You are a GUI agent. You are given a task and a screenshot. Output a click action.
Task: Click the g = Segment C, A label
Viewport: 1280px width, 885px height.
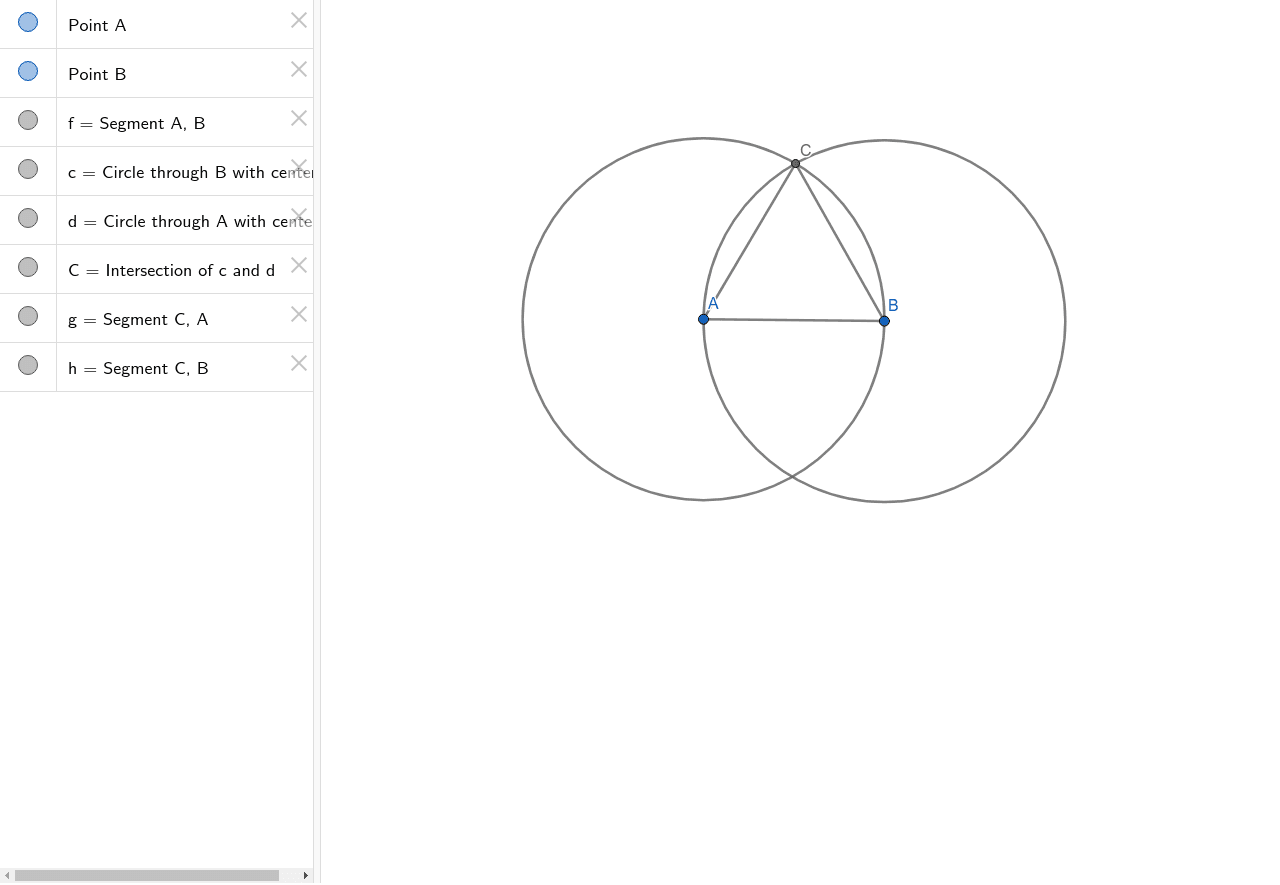coord(138,319)
